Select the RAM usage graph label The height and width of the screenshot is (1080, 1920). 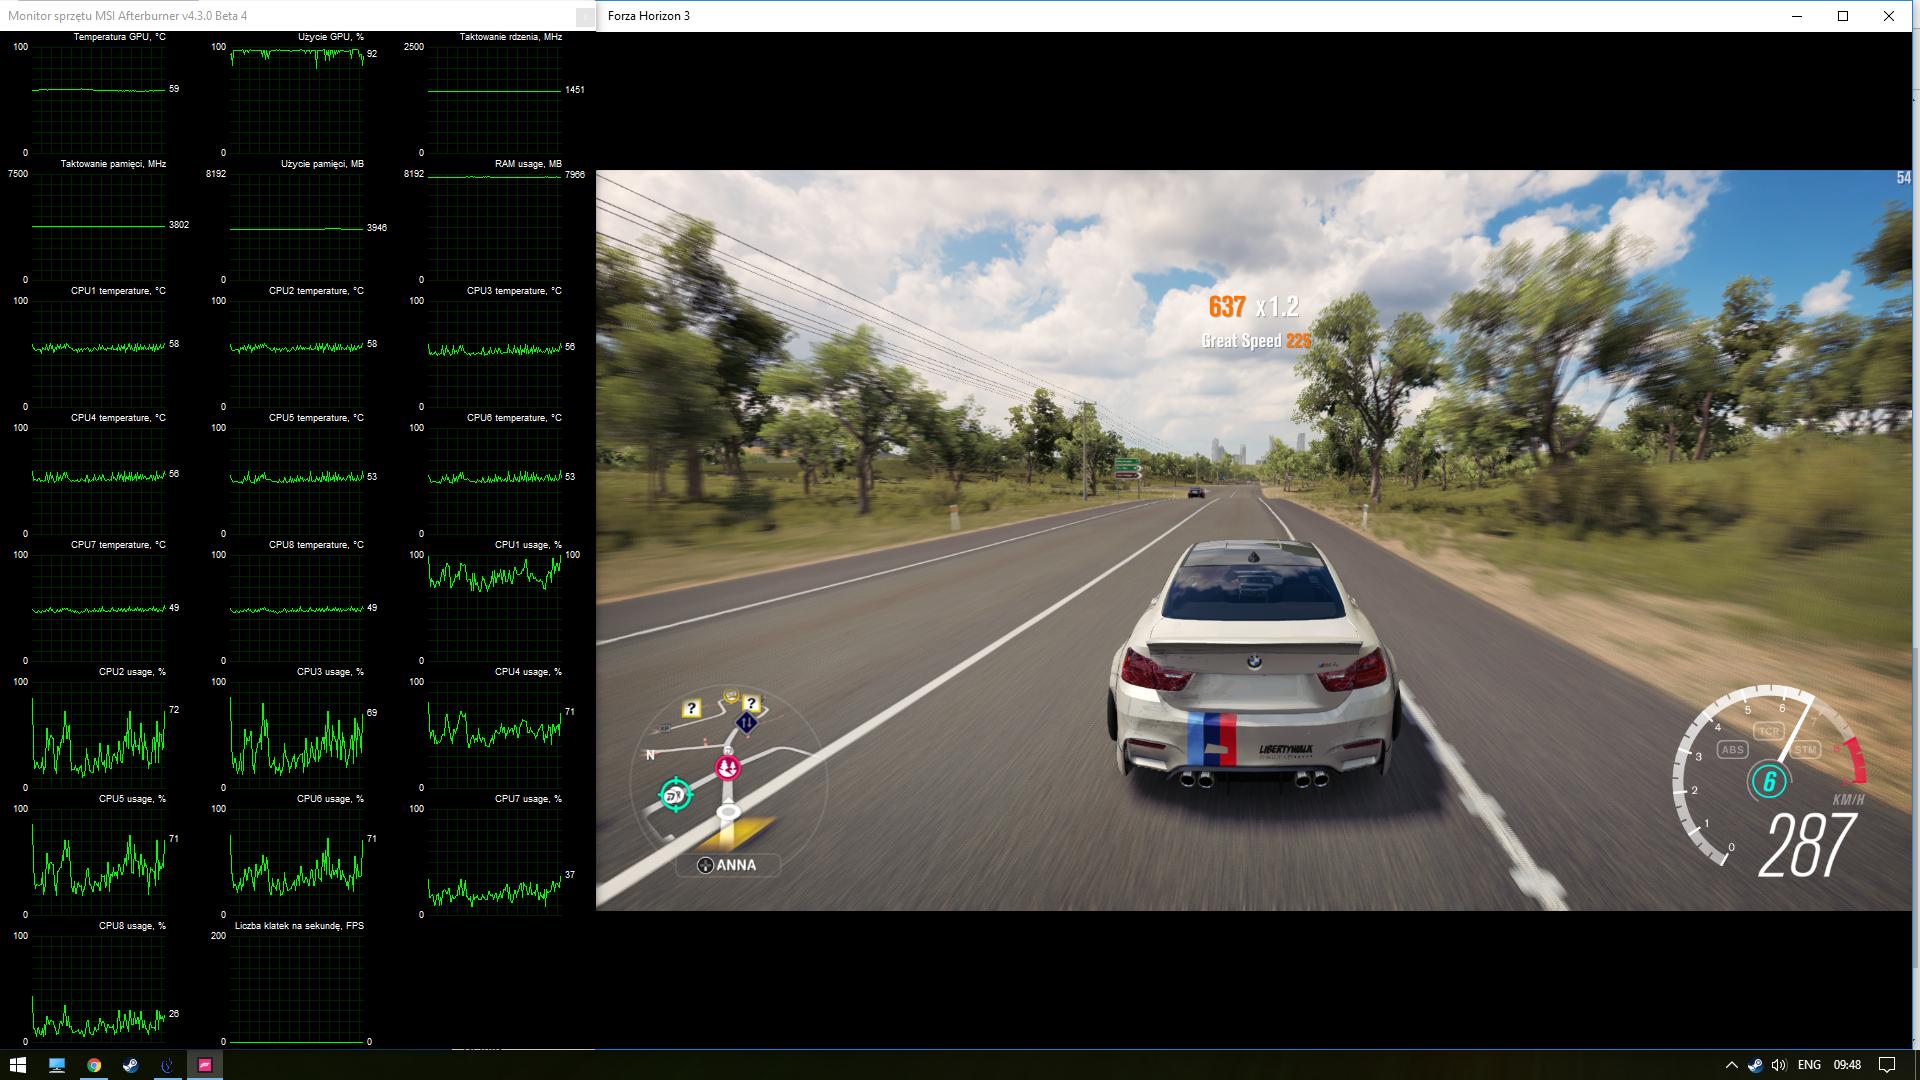coord(528,164)
